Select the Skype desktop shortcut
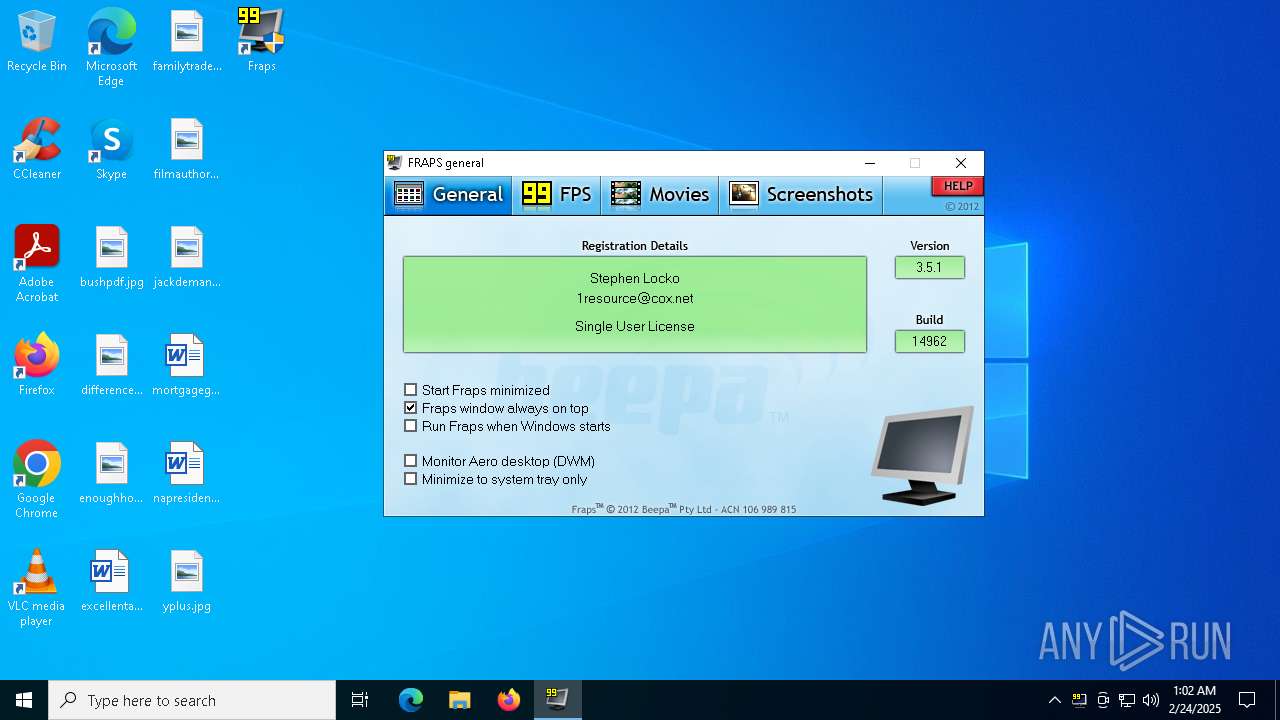 tap(111, 149)
